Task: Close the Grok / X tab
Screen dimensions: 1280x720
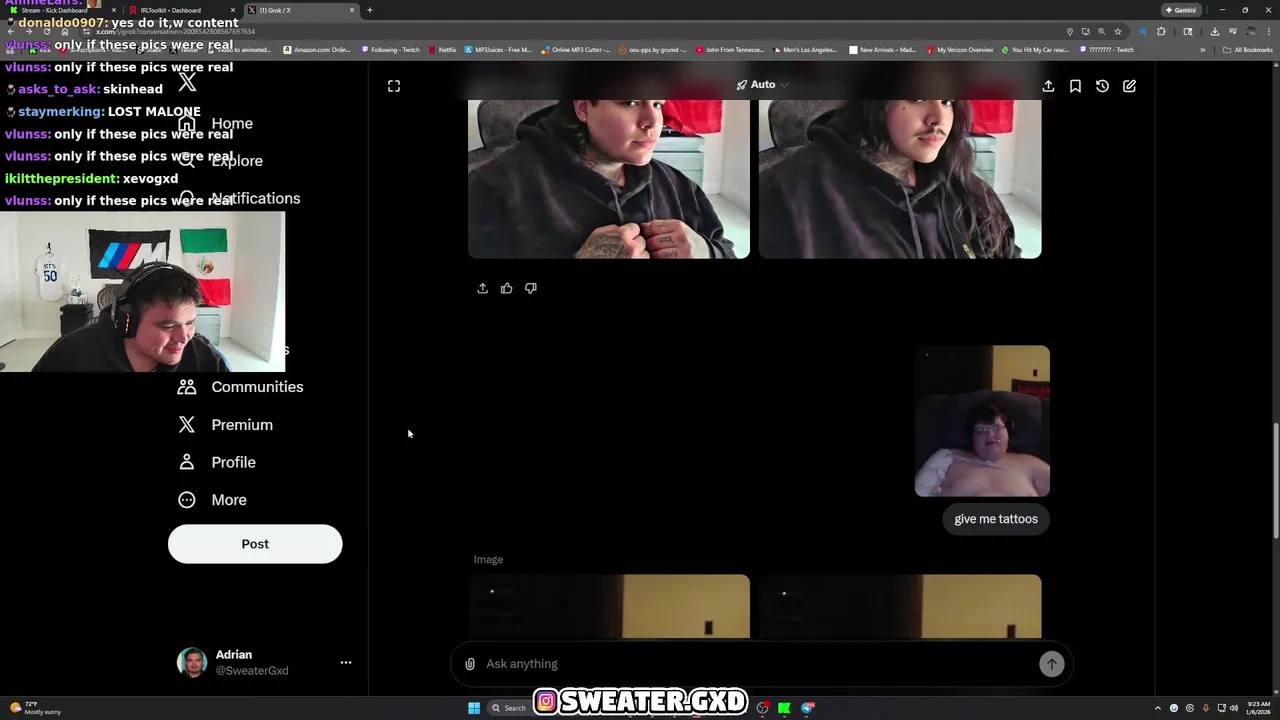Action: click(352, 10)
